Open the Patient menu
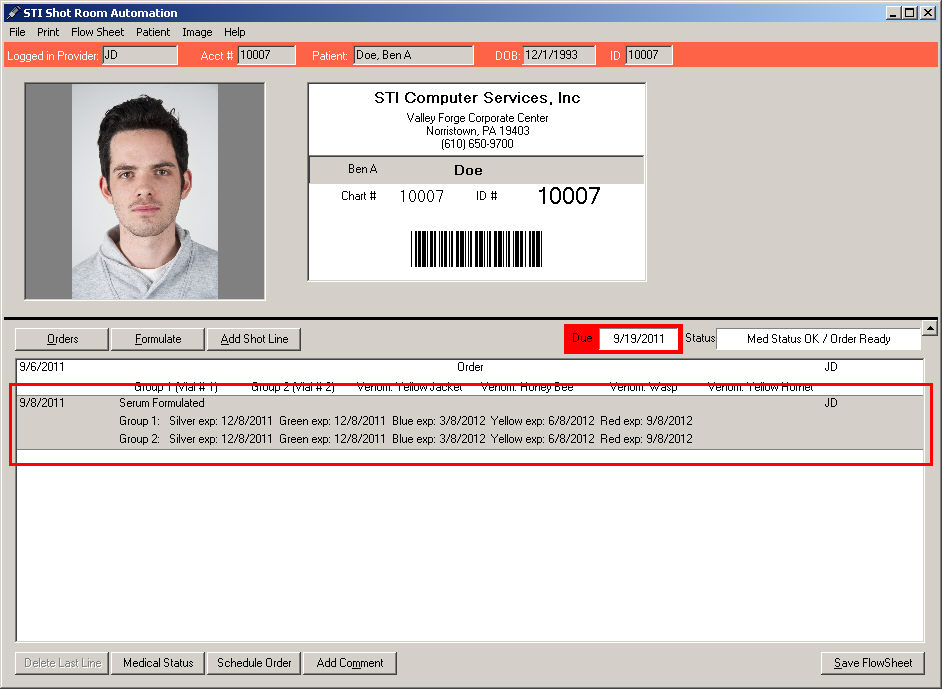 tap(153, 32)
